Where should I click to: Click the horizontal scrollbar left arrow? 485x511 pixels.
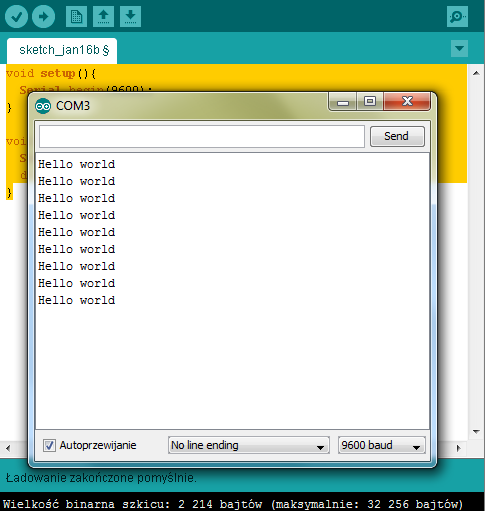[8, 448]
